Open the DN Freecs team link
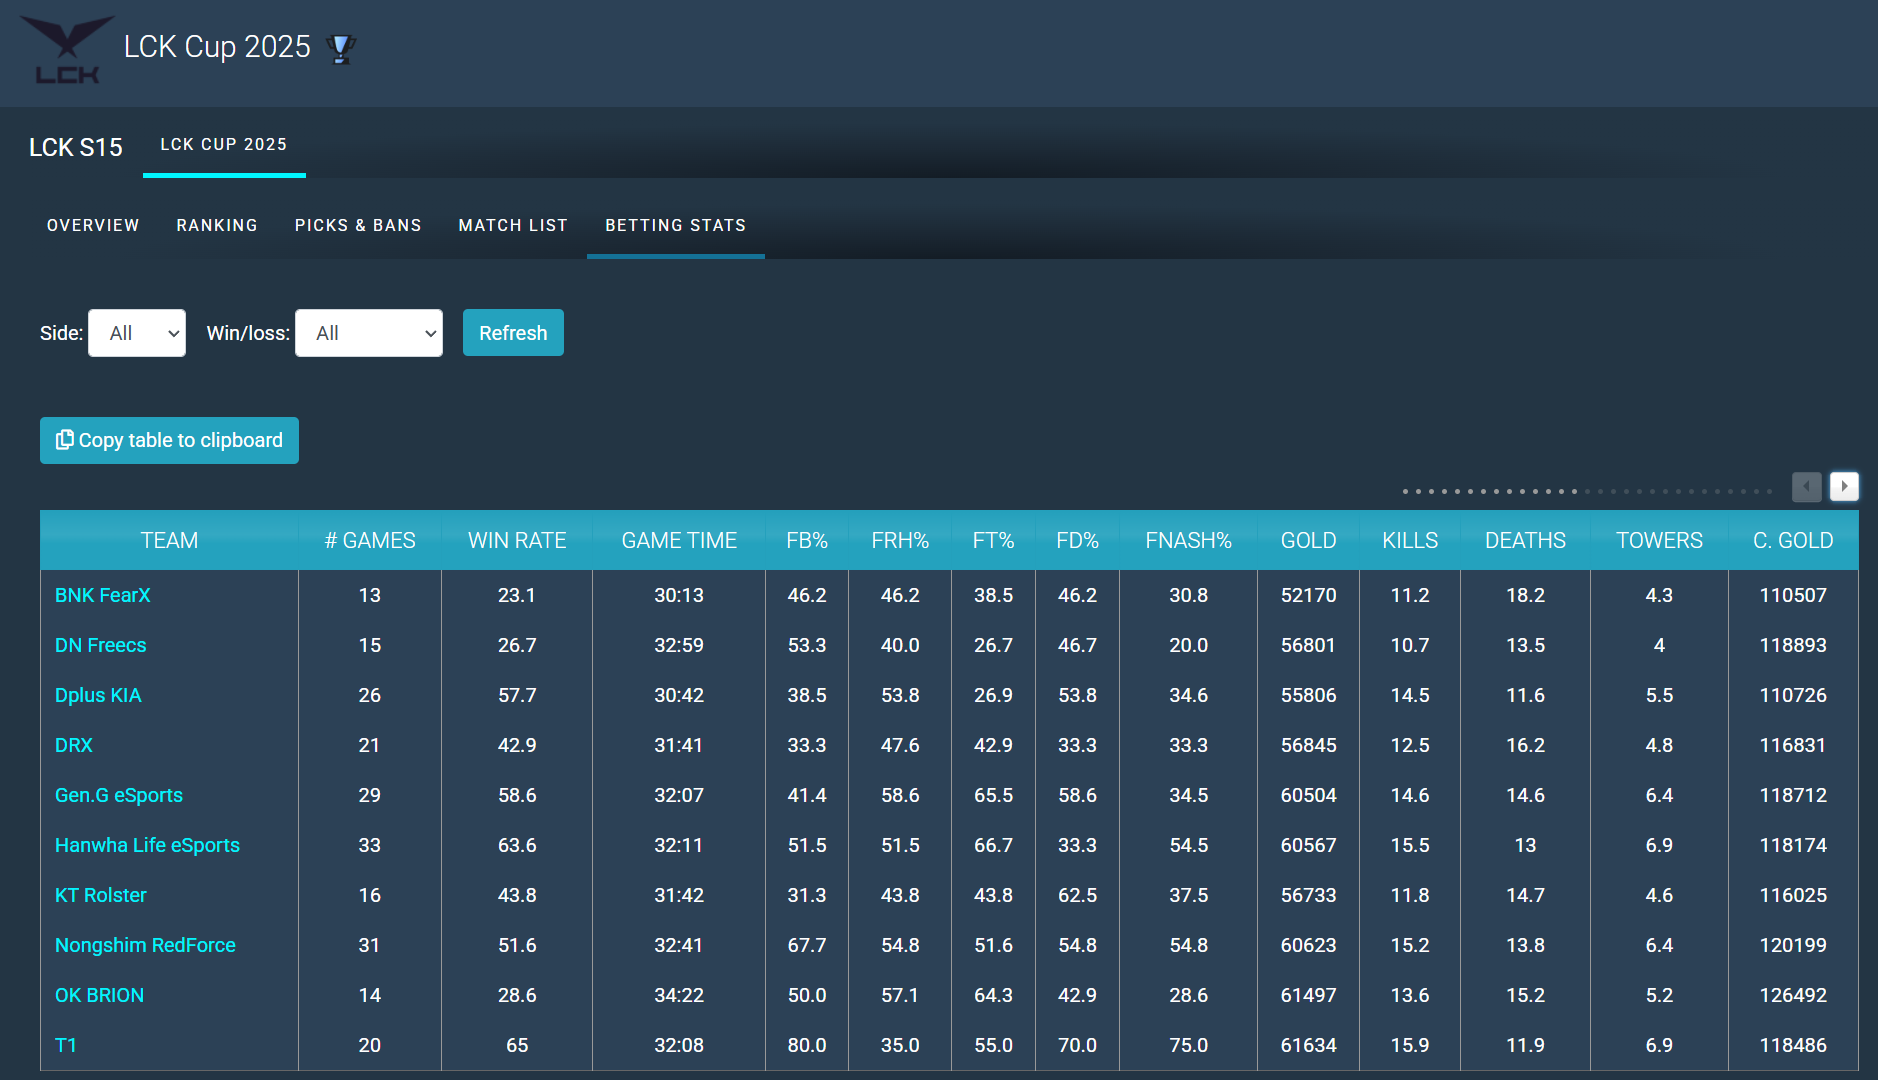 [x=100, y=645]
